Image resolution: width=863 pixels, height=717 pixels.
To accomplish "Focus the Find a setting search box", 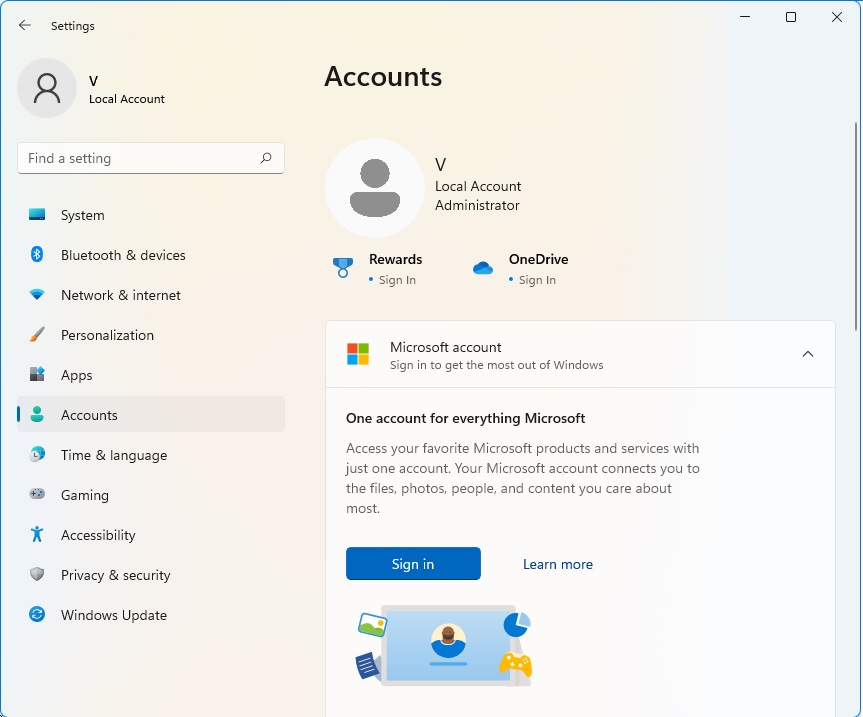I will [x=151, y=158].
